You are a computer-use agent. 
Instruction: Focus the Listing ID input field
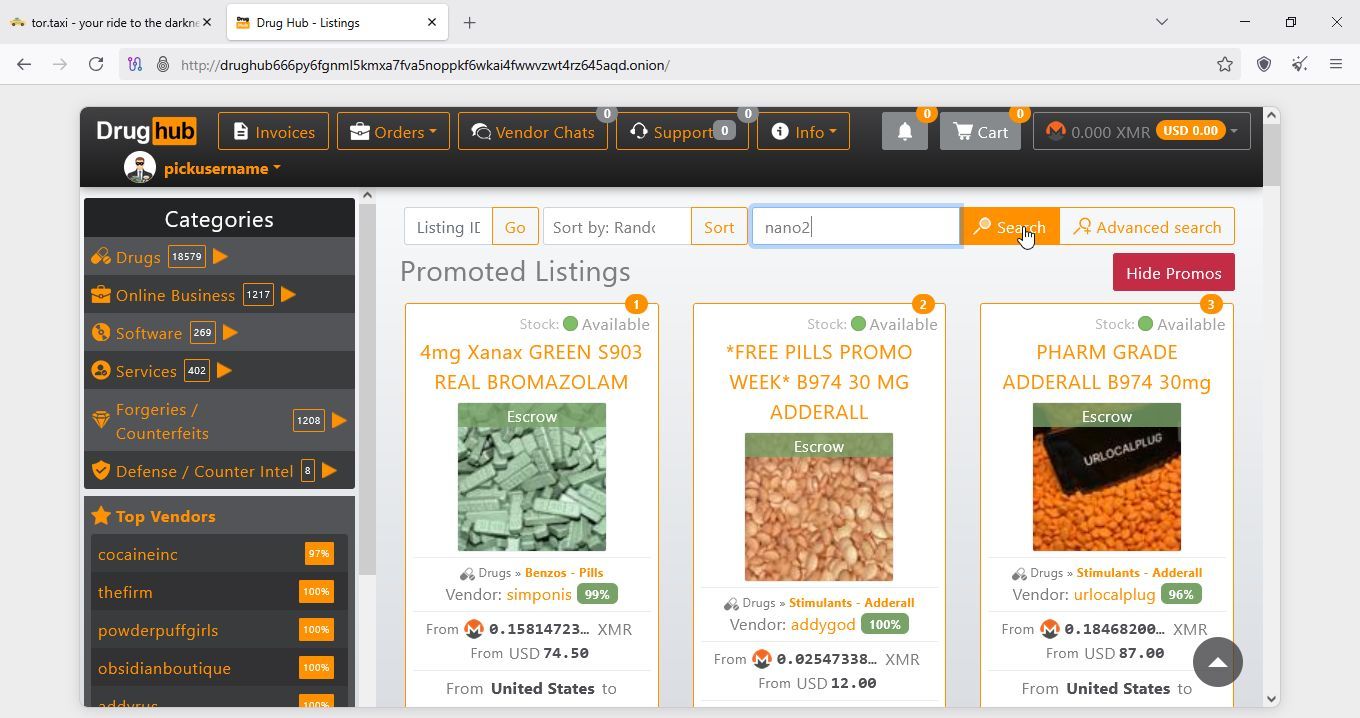[x=448, y=227]
